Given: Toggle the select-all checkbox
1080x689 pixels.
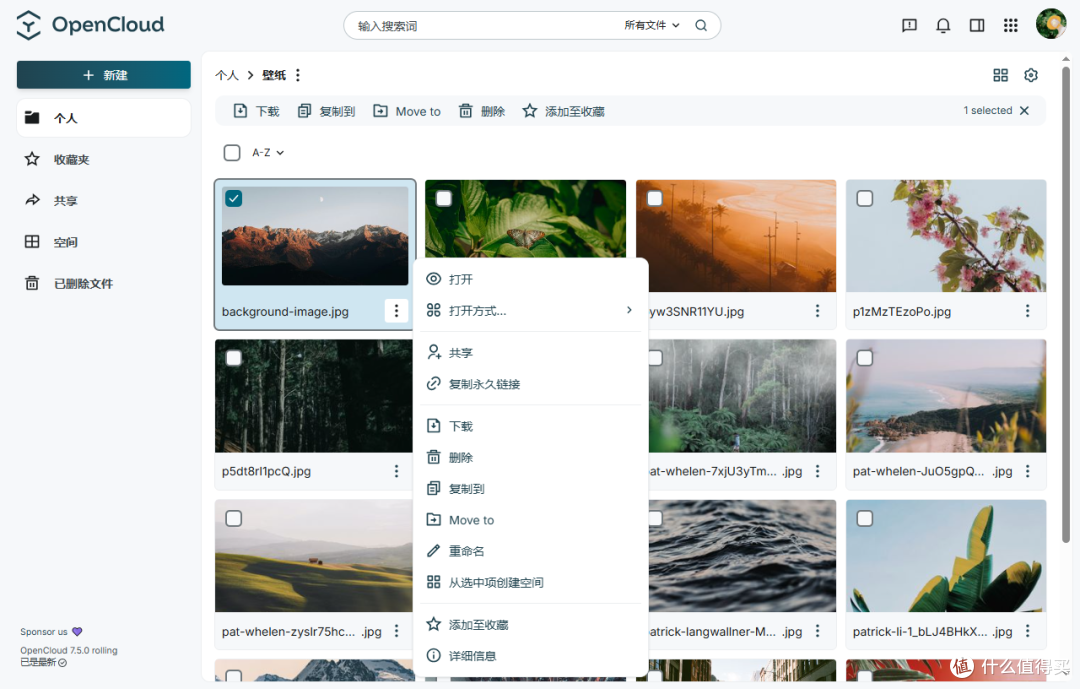Looking at the screenshot, I should 232,152.
